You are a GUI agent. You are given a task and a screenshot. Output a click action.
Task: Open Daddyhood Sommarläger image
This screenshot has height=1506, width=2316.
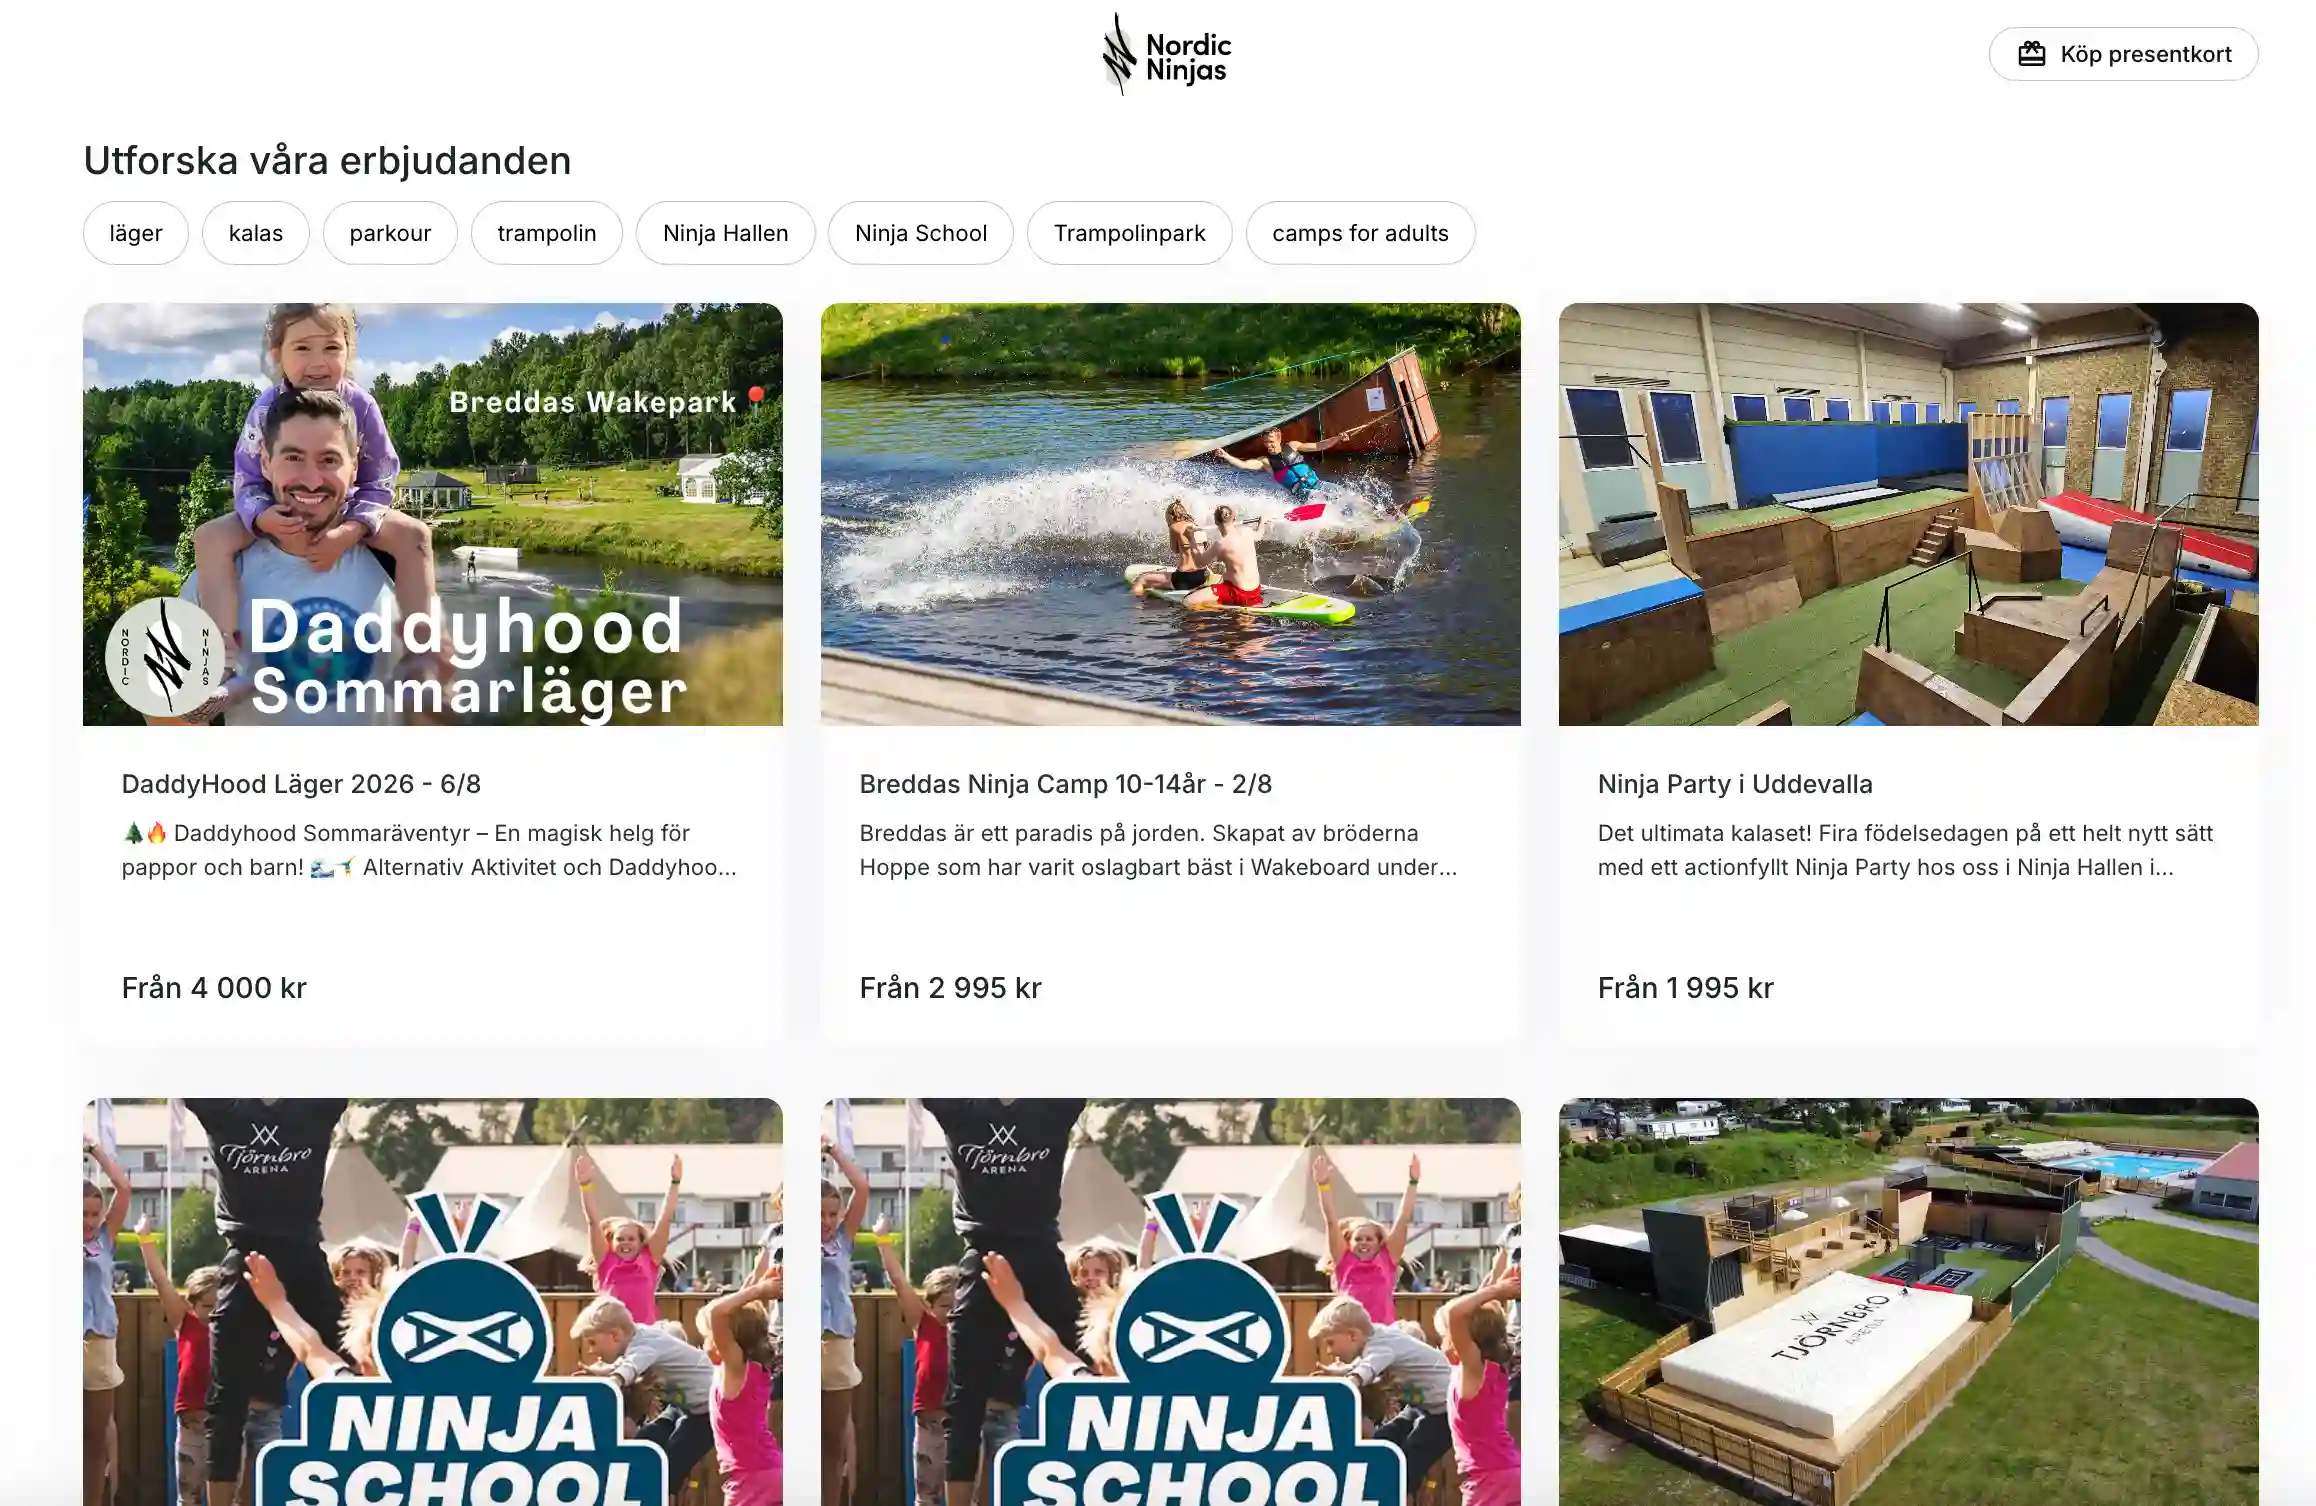pyautogui.click(x=433, y=514)
